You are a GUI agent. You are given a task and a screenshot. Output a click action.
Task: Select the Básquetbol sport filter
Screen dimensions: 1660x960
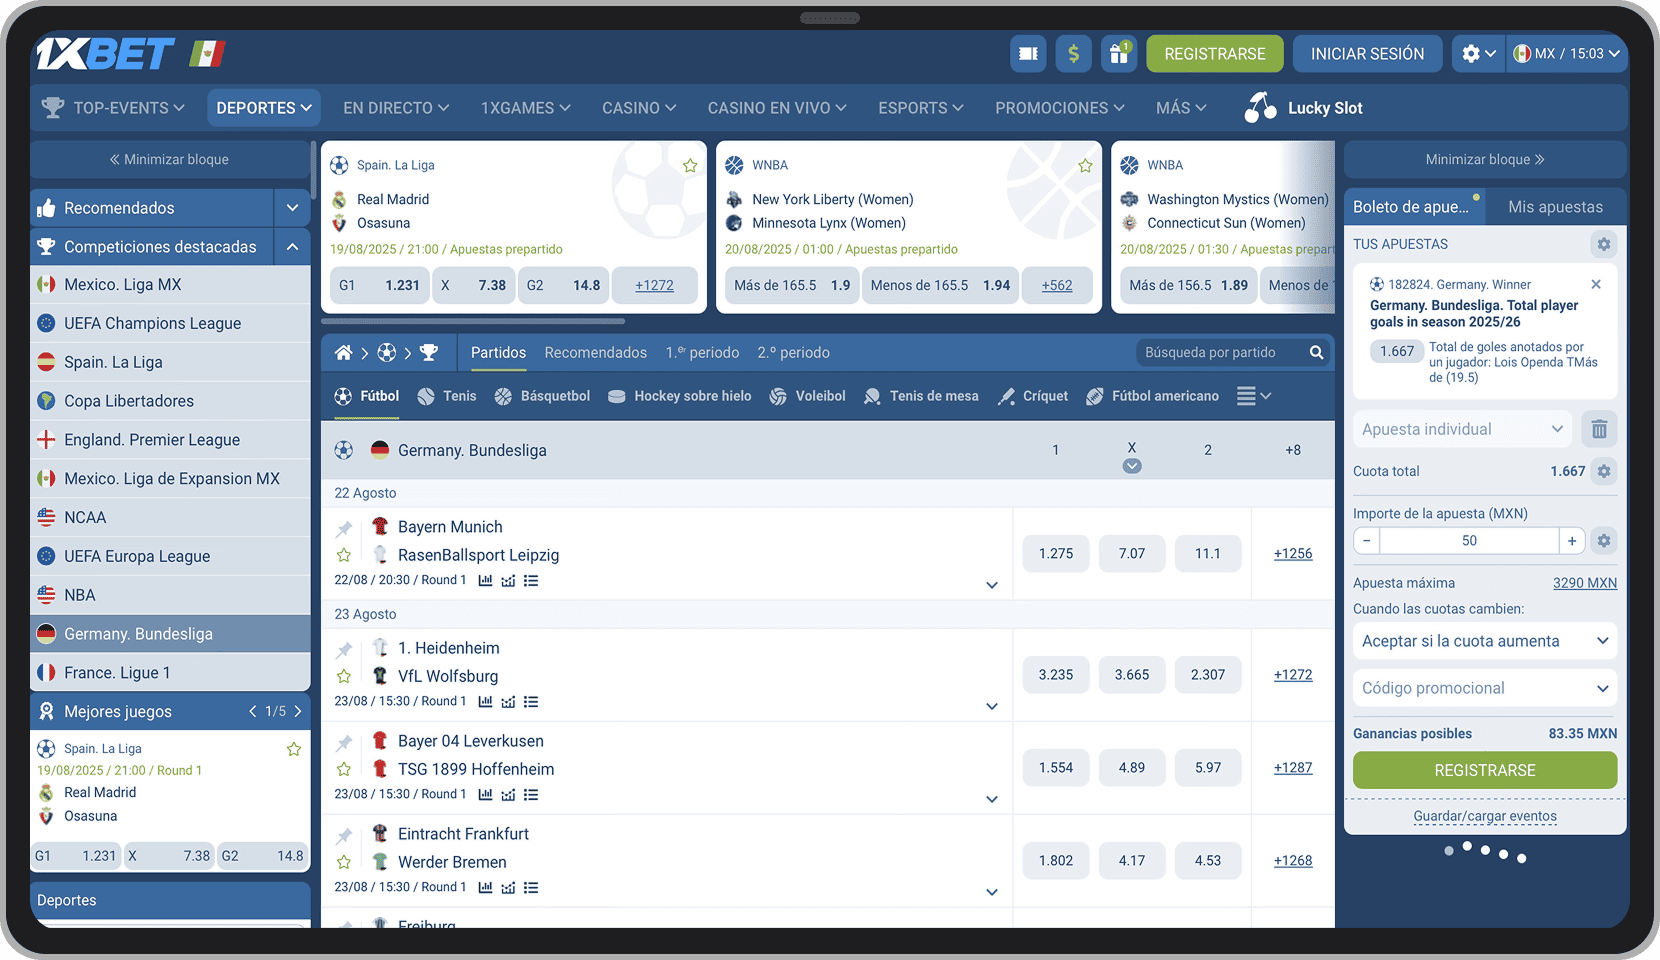pos(542,396)
